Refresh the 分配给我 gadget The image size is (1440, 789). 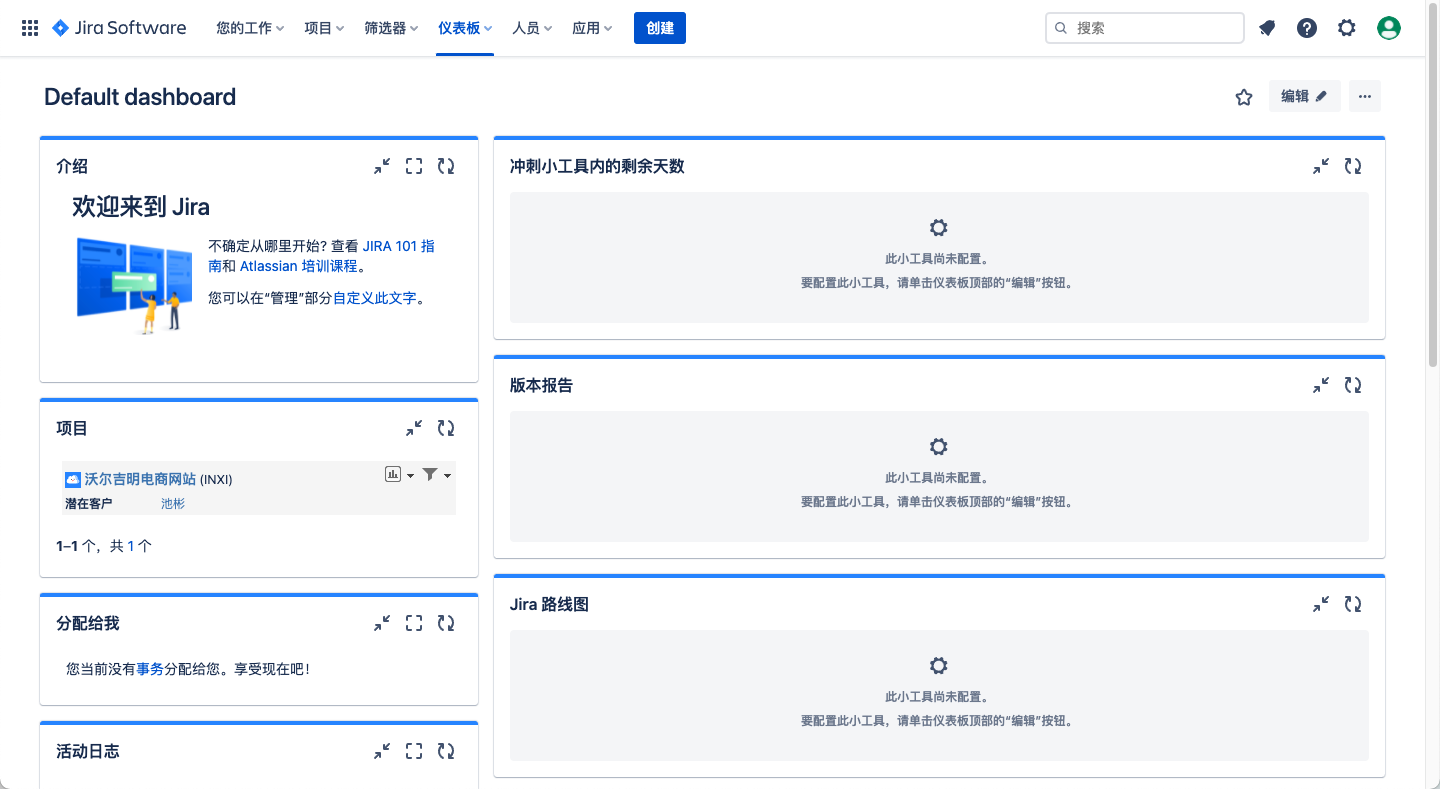click(446, 623)
